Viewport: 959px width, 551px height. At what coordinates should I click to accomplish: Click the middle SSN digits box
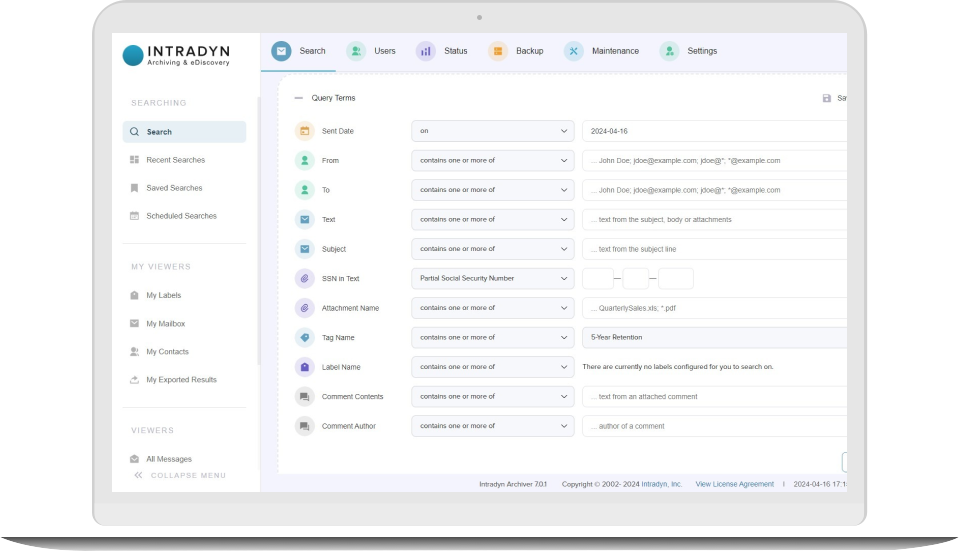coord(635,278)
